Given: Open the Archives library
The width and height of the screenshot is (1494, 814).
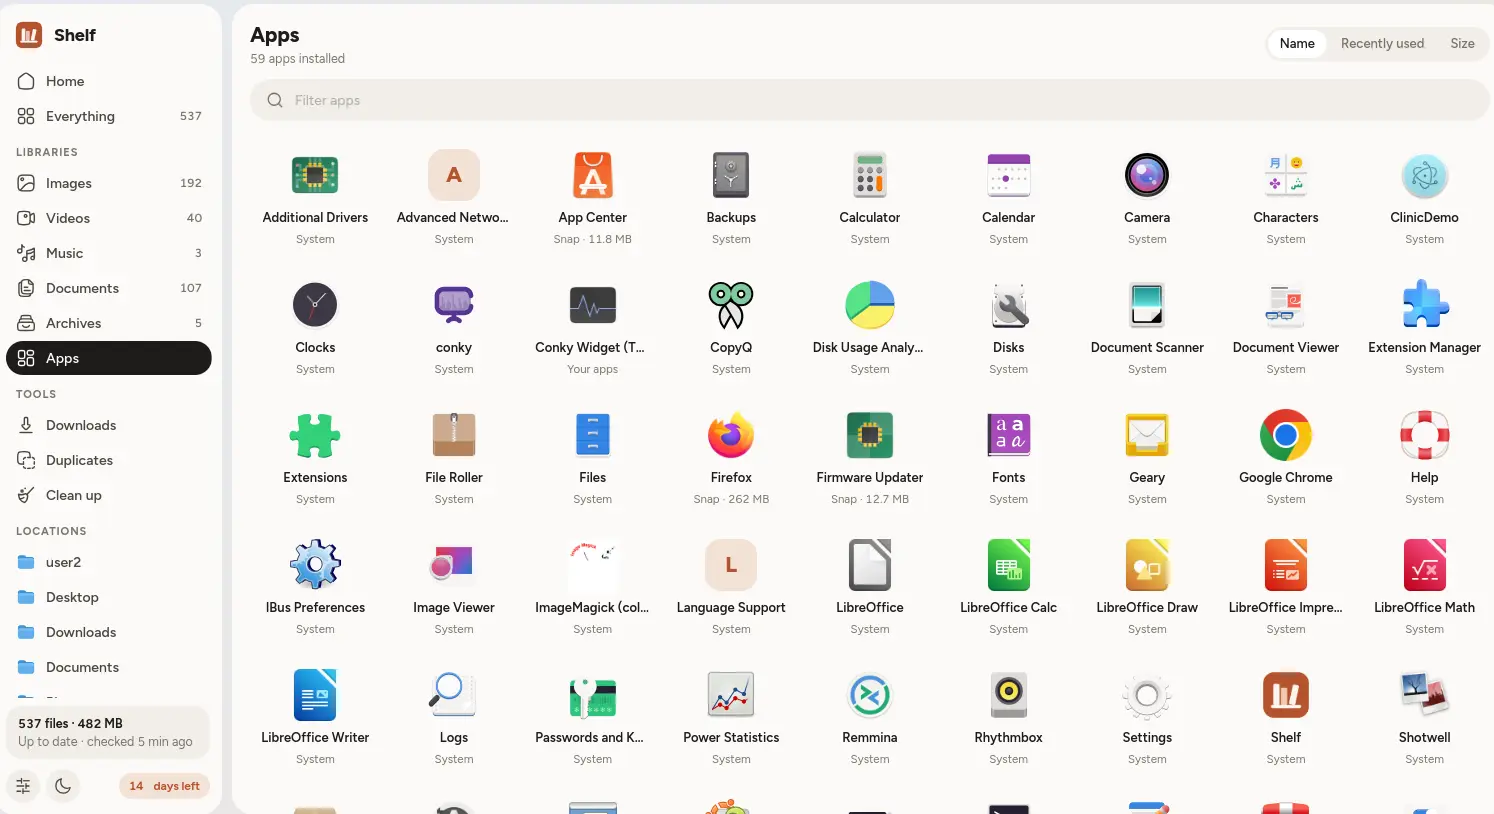Looking at the screenshot, I should tap(109, 323).
